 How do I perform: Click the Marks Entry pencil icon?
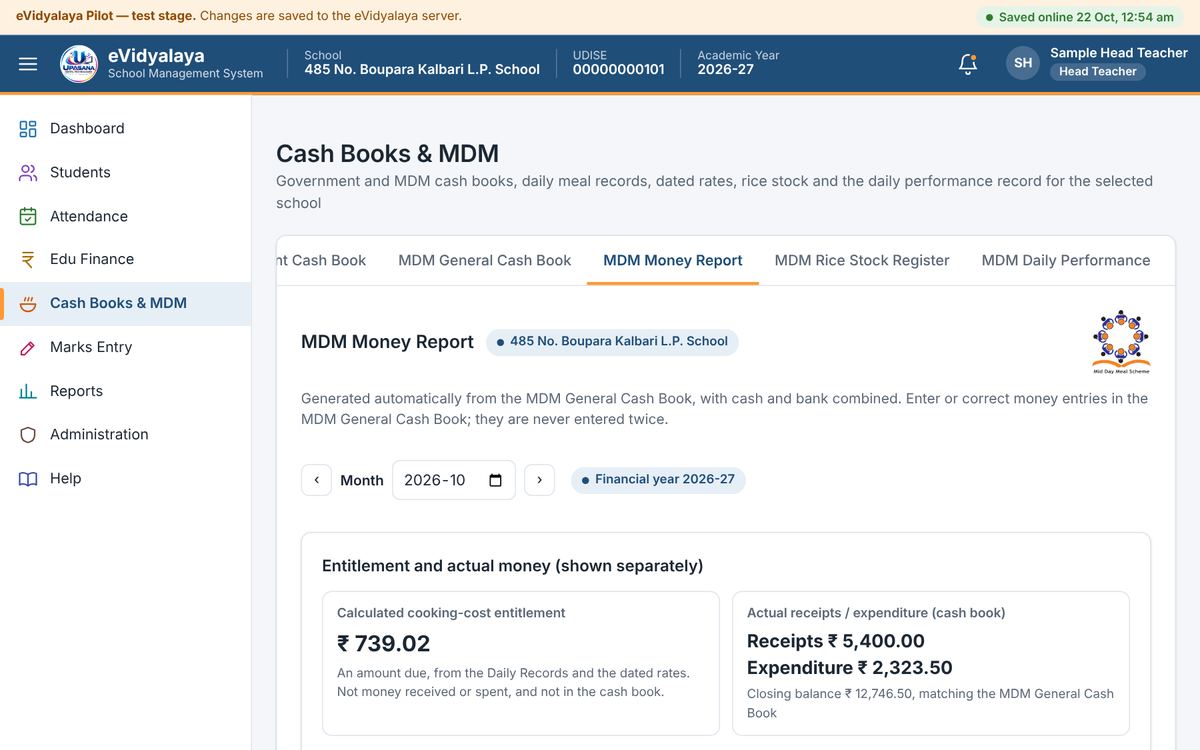(28, 348)
